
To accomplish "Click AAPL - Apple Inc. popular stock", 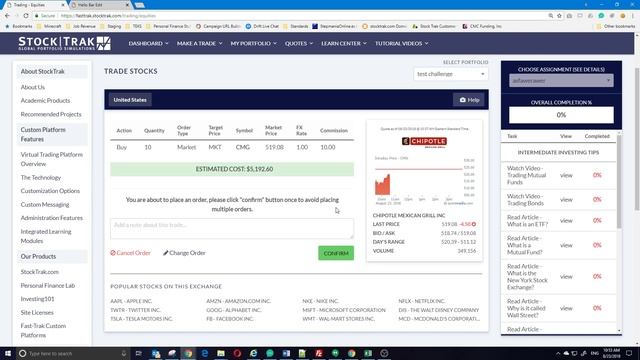I will coord(131,301).
